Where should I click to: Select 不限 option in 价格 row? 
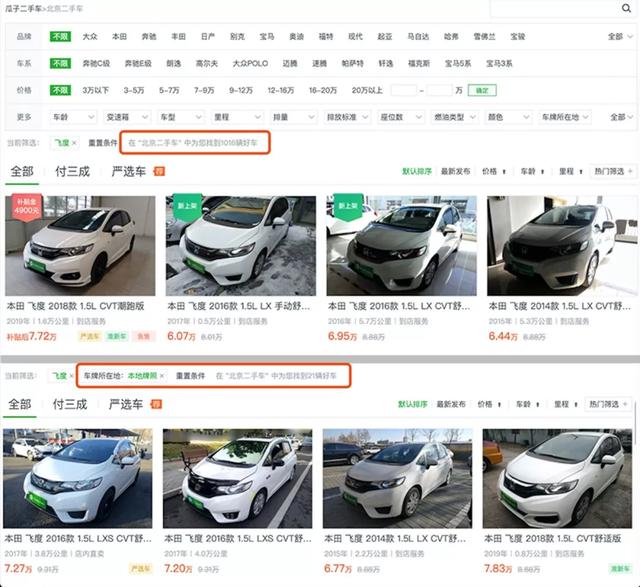click(x=60, y=90)
